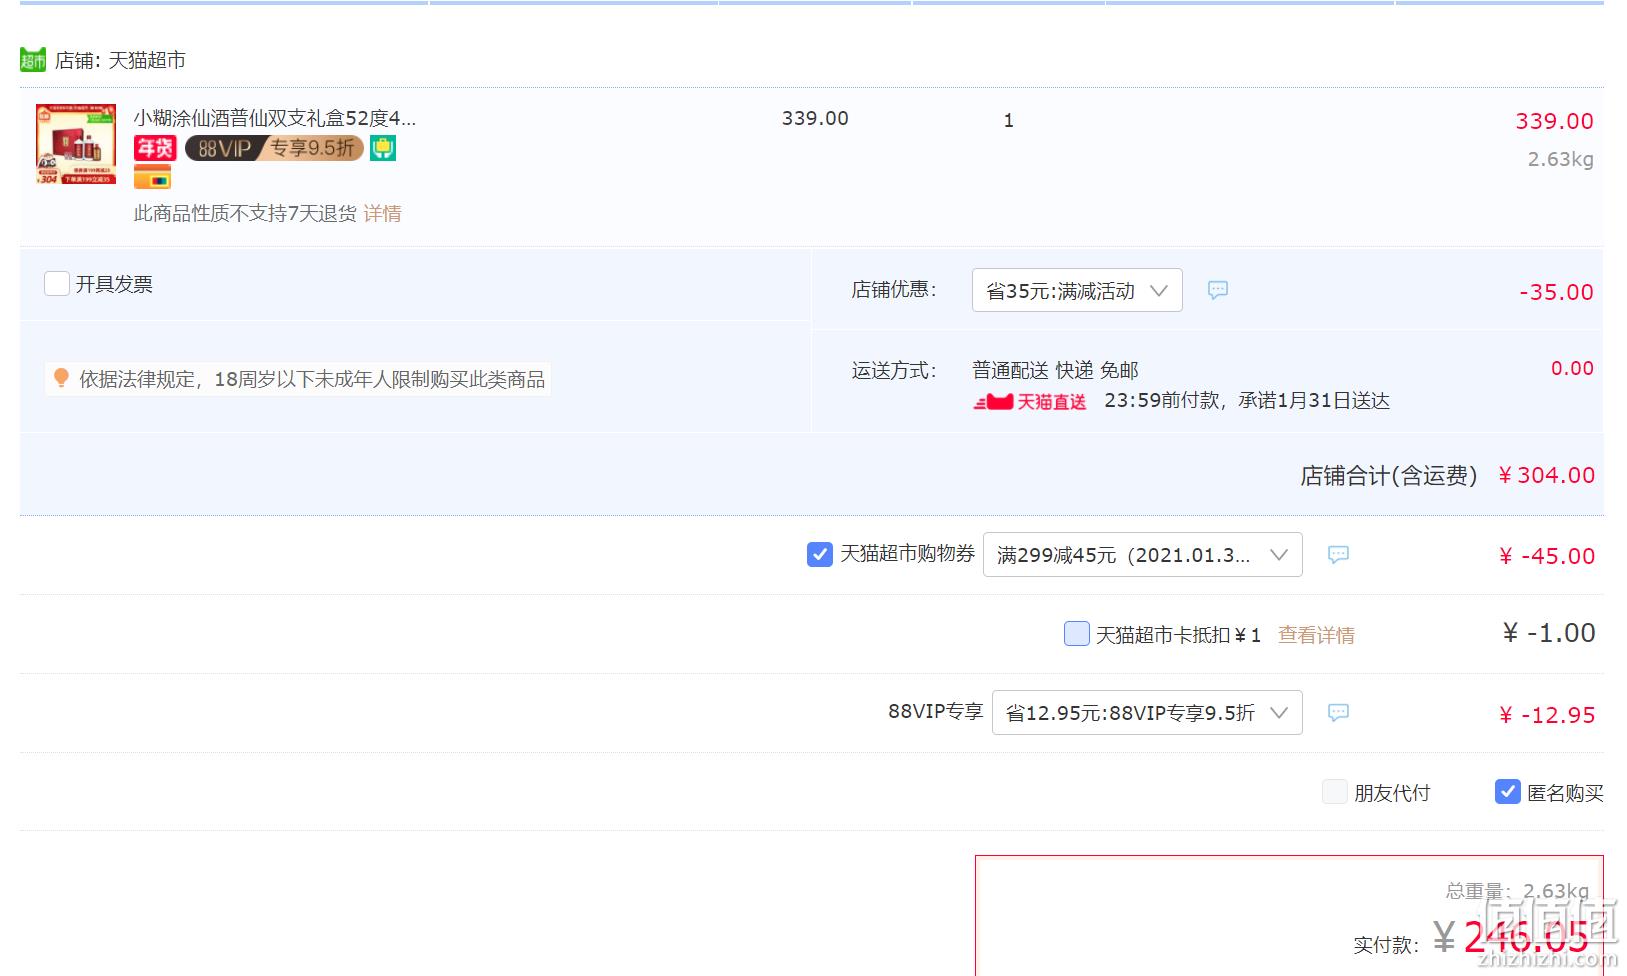Screen dimensions: 1627x976
Task: Tick the 天猫超市卡抵扣 checkbox
Action: (x=1076, y=634)
